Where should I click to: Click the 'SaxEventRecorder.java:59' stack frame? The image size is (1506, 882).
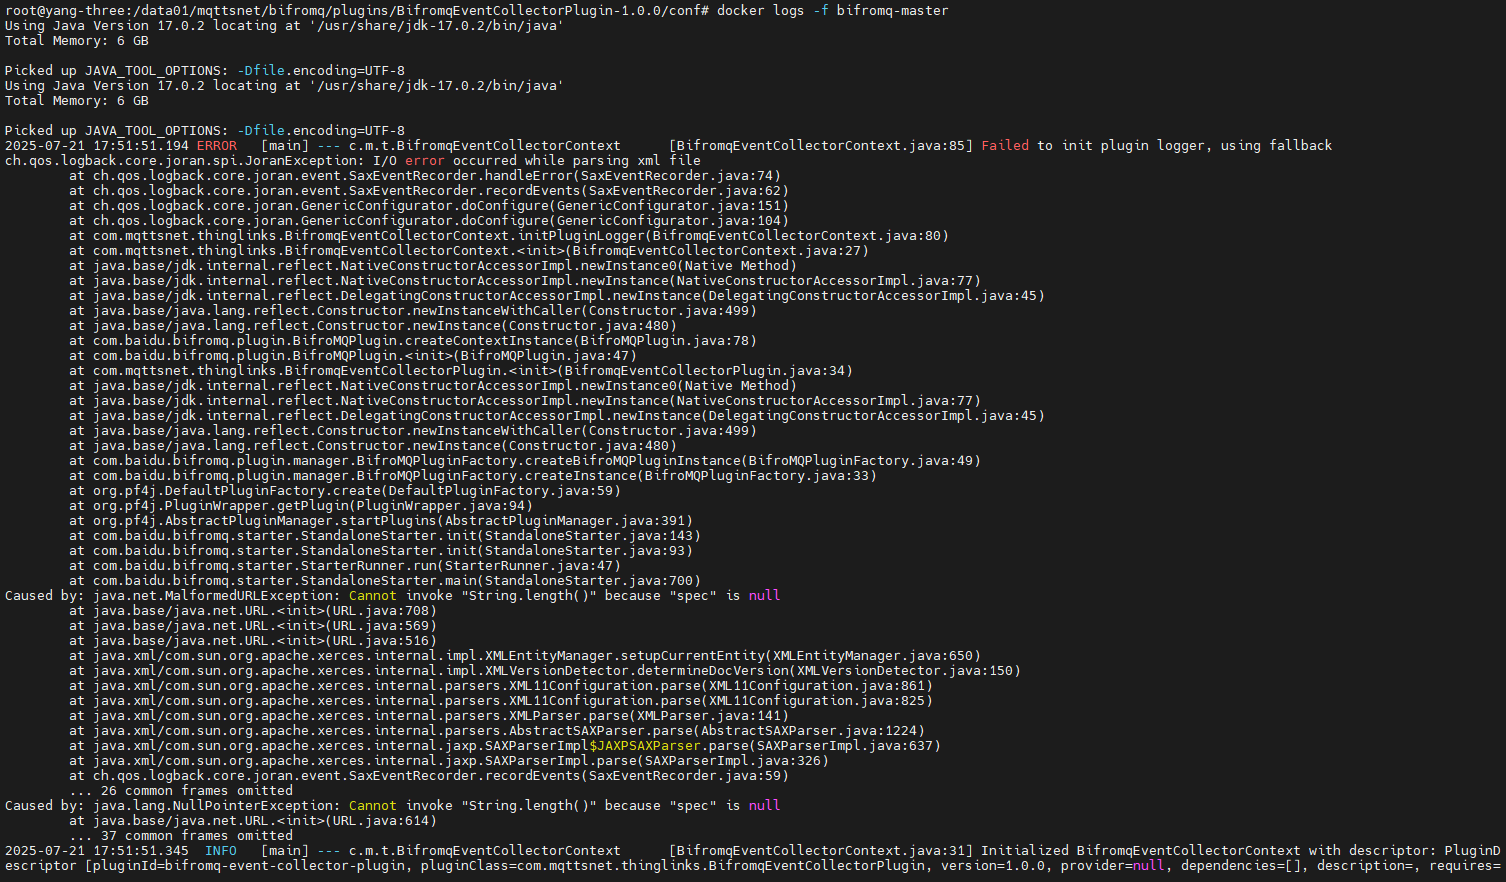pyautogui.click(x=429, y=776)
